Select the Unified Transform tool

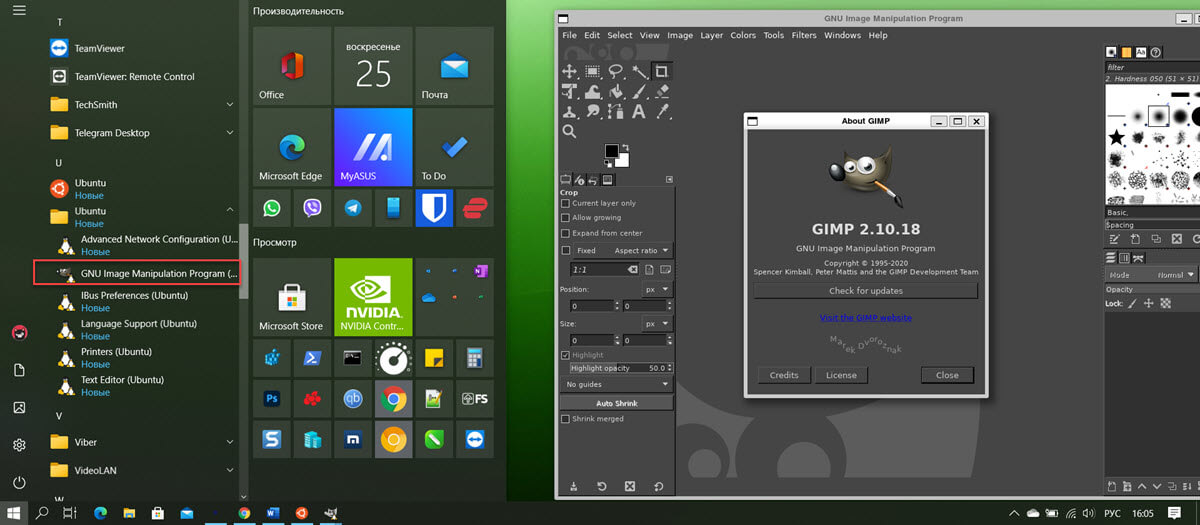click(569, 91)
